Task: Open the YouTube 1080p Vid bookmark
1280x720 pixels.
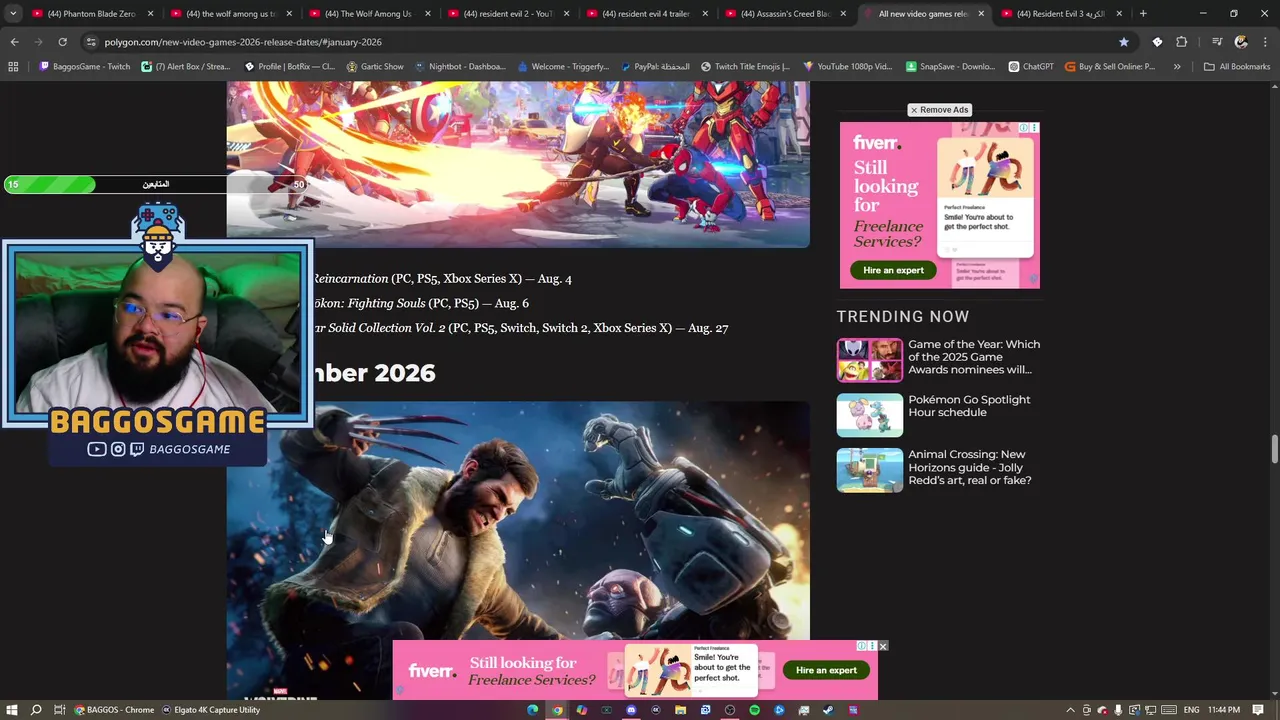Action: (847, 67)
